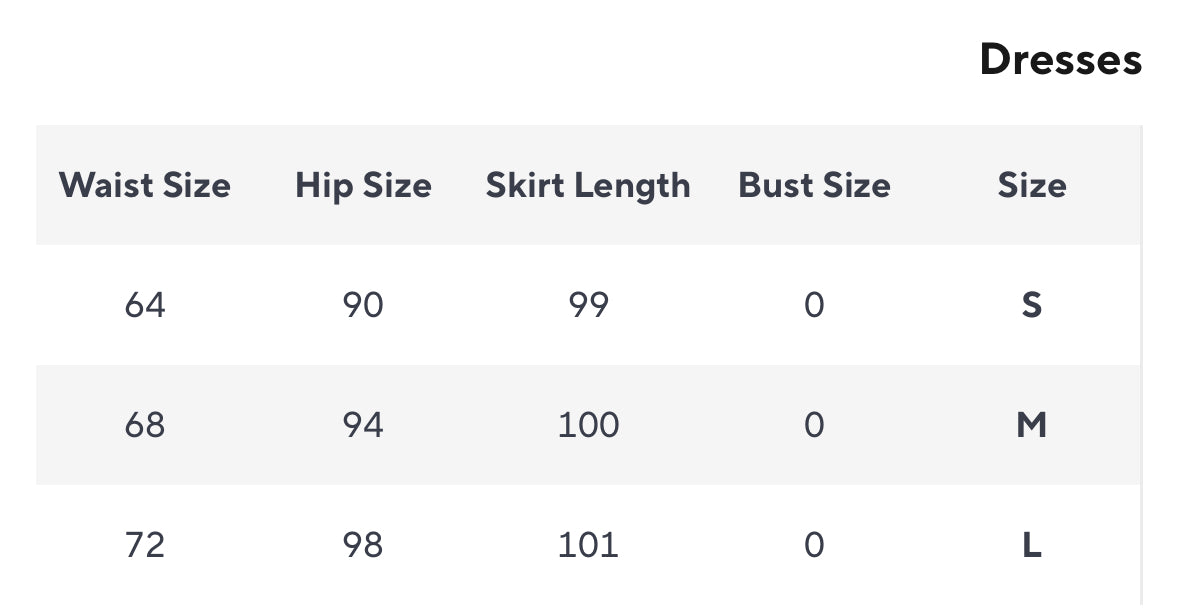The width and height of the screenshot is (1179, 613).
Task: Click the Bust Size column header
Action: tap(814, 185)
